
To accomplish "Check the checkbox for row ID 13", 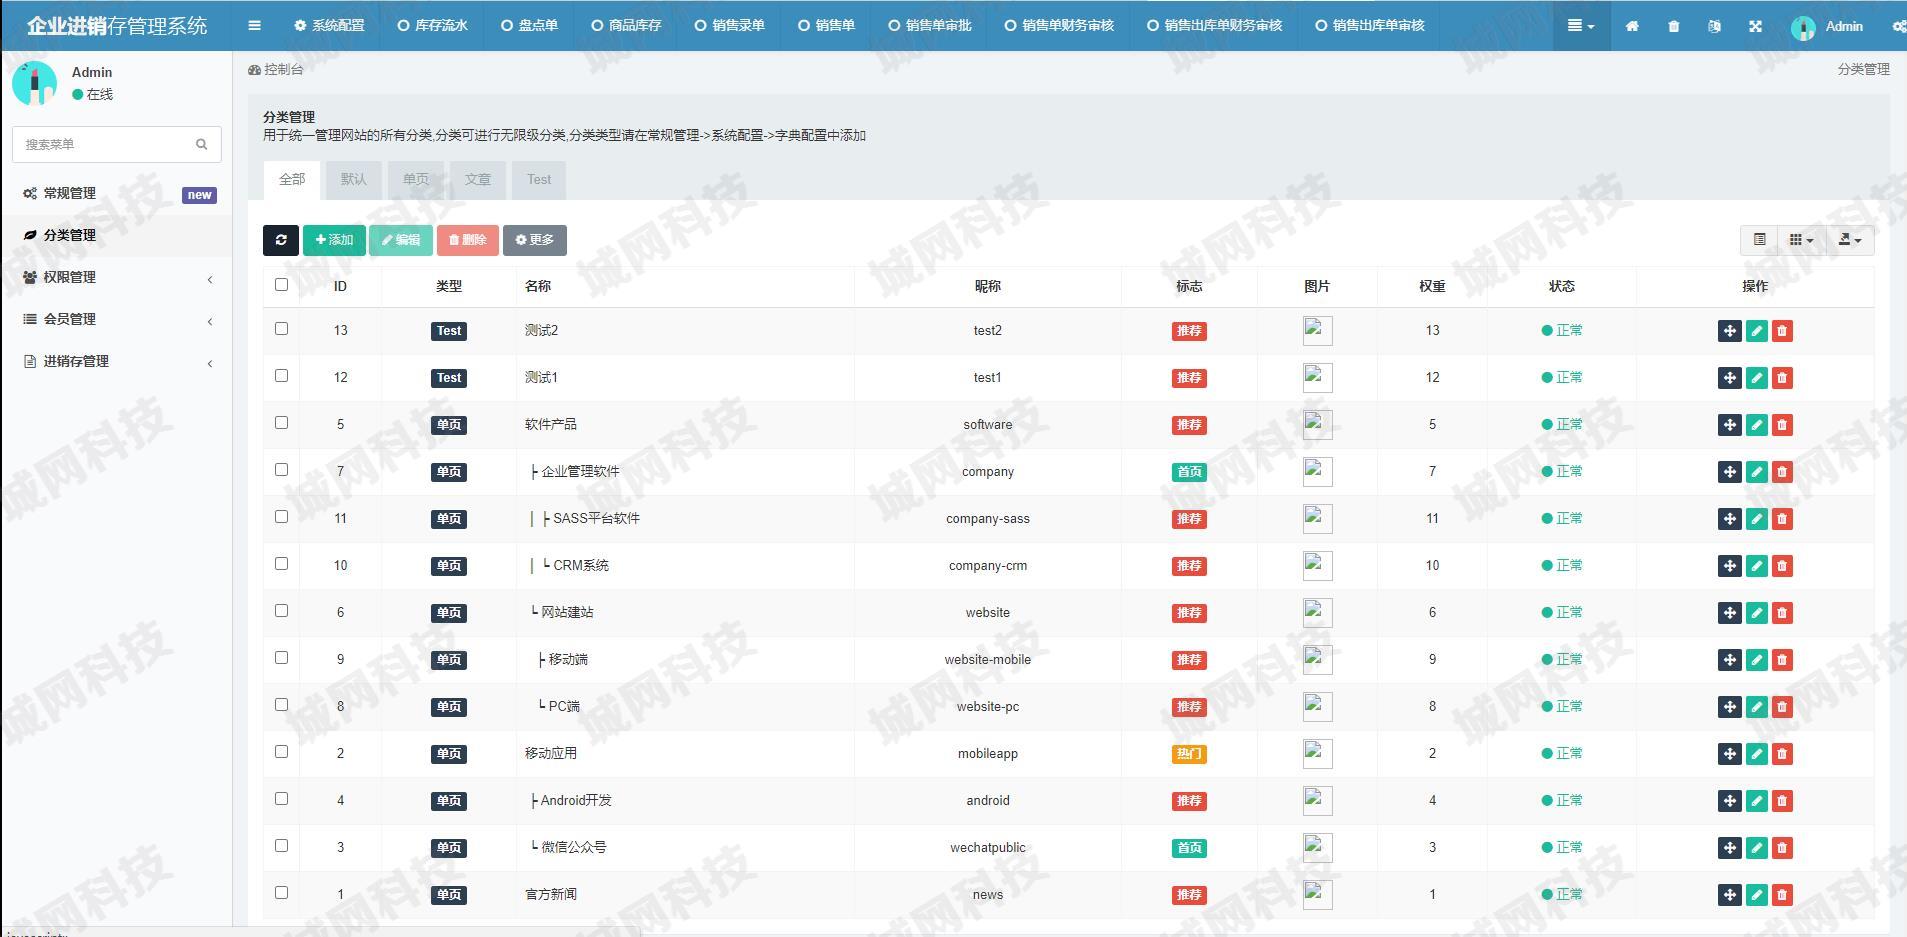I will pos(281,329).
